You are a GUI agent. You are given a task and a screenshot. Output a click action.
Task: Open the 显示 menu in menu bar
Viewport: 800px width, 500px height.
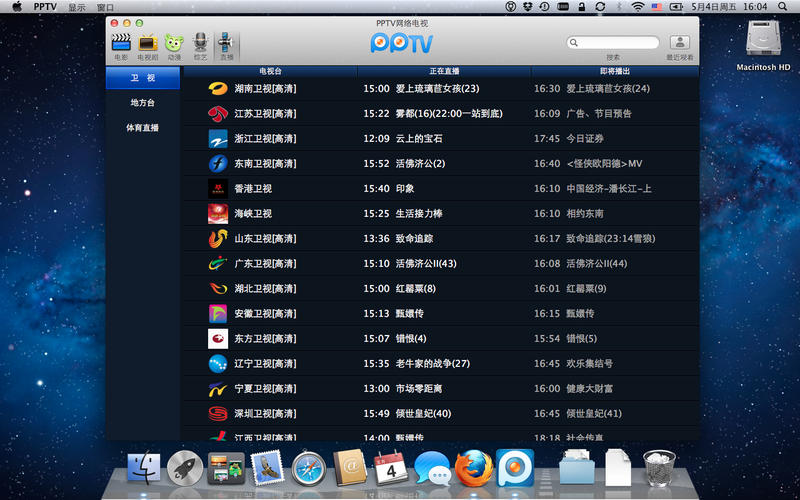(77, 7)
